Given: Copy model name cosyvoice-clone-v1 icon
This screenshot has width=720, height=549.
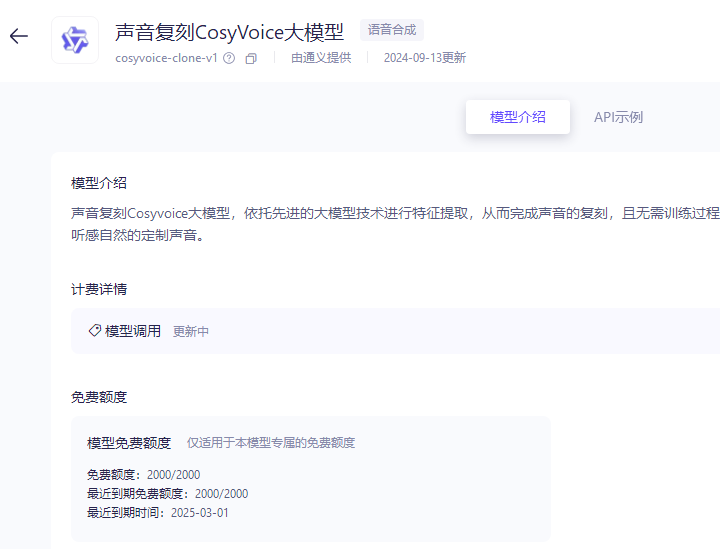Looking at the screenshot, I should pyautogui.click(x=251, y=59).
